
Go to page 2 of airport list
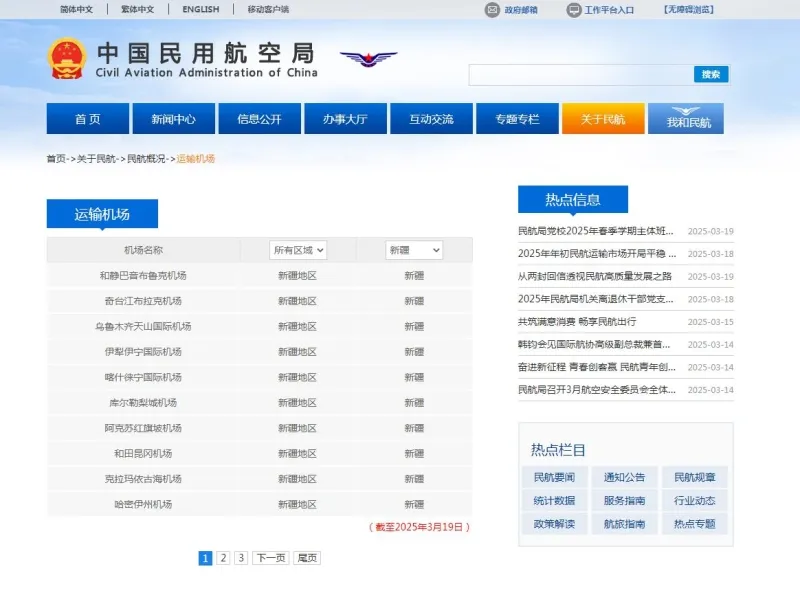coord(223,558)
